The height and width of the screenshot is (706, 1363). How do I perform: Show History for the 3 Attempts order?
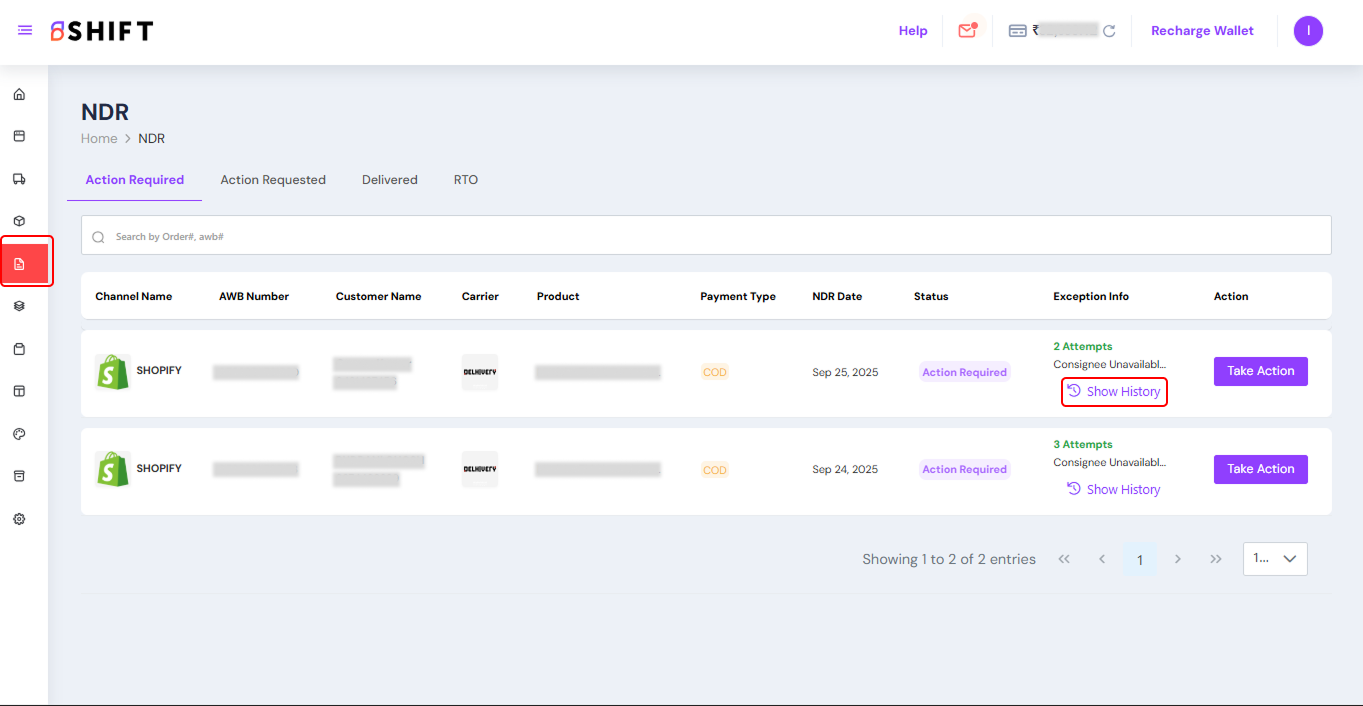pyautogui.click(x=1114, y=489)
